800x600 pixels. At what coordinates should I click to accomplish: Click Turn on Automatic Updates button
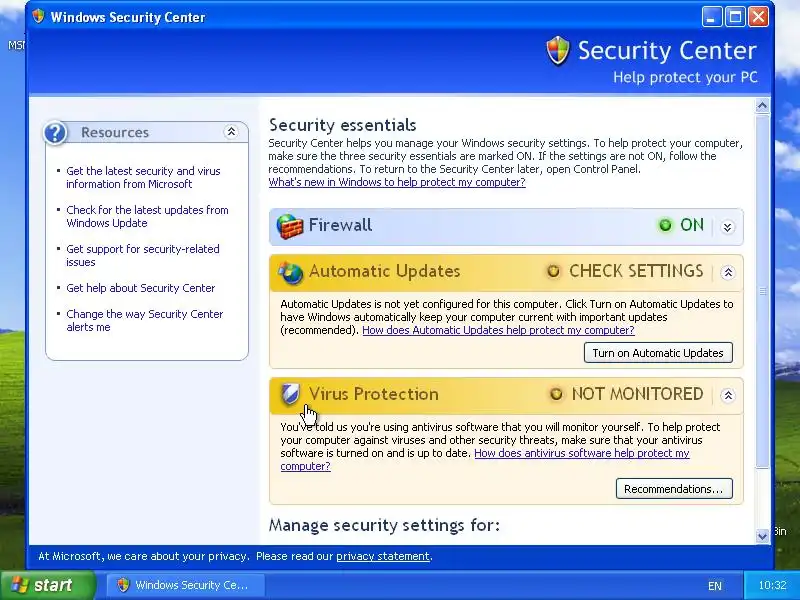[658, 353]
